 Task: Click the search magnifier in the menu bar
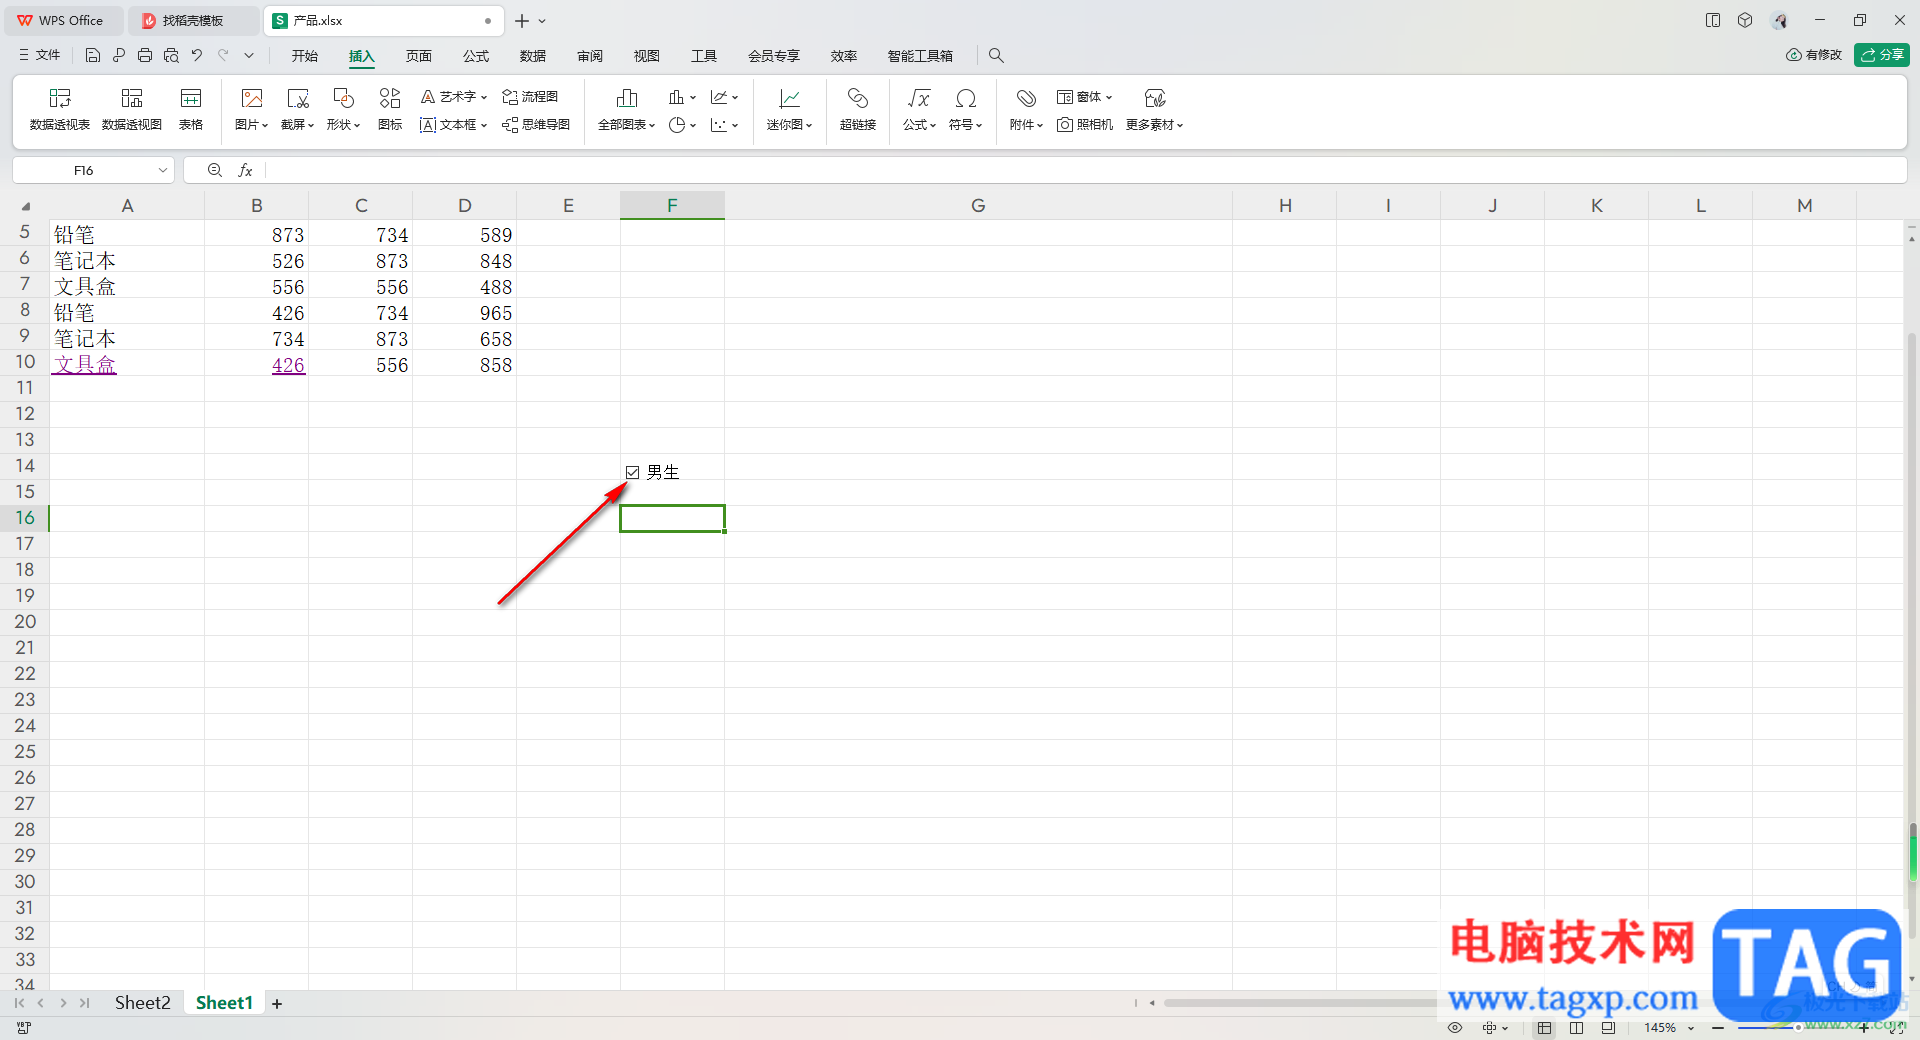pyautogui.click(x=996, y=56)
